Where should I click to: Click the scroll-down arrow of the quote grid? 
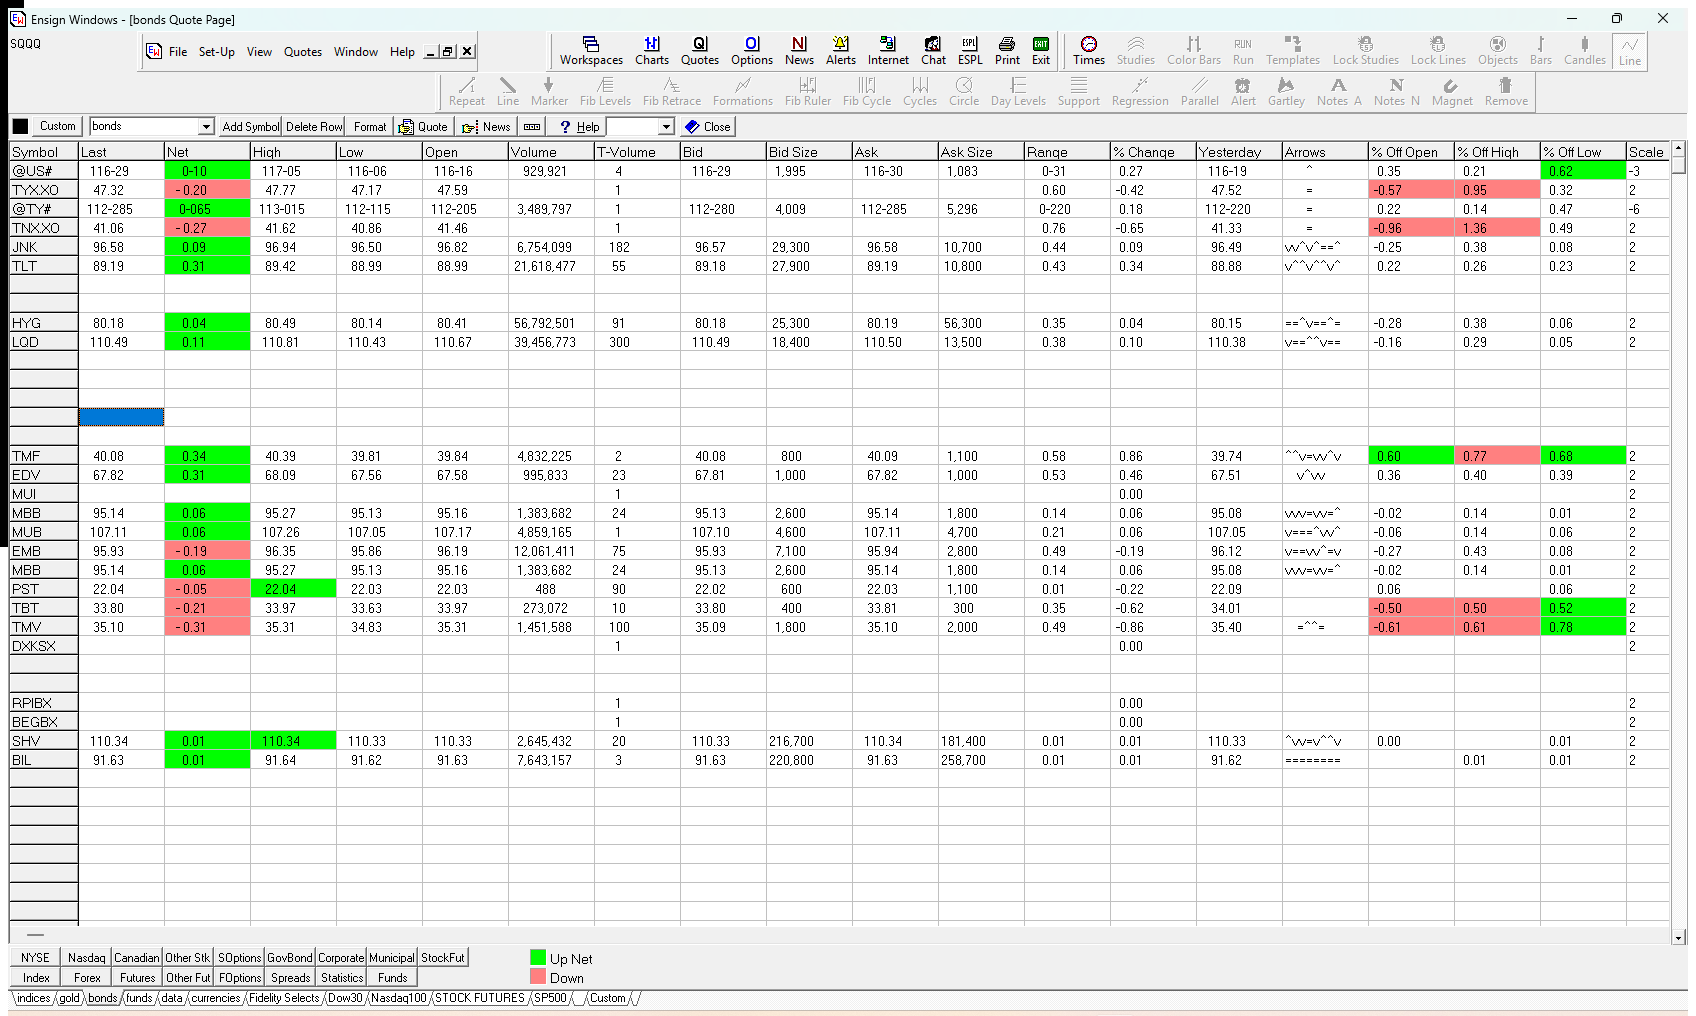1679,938
